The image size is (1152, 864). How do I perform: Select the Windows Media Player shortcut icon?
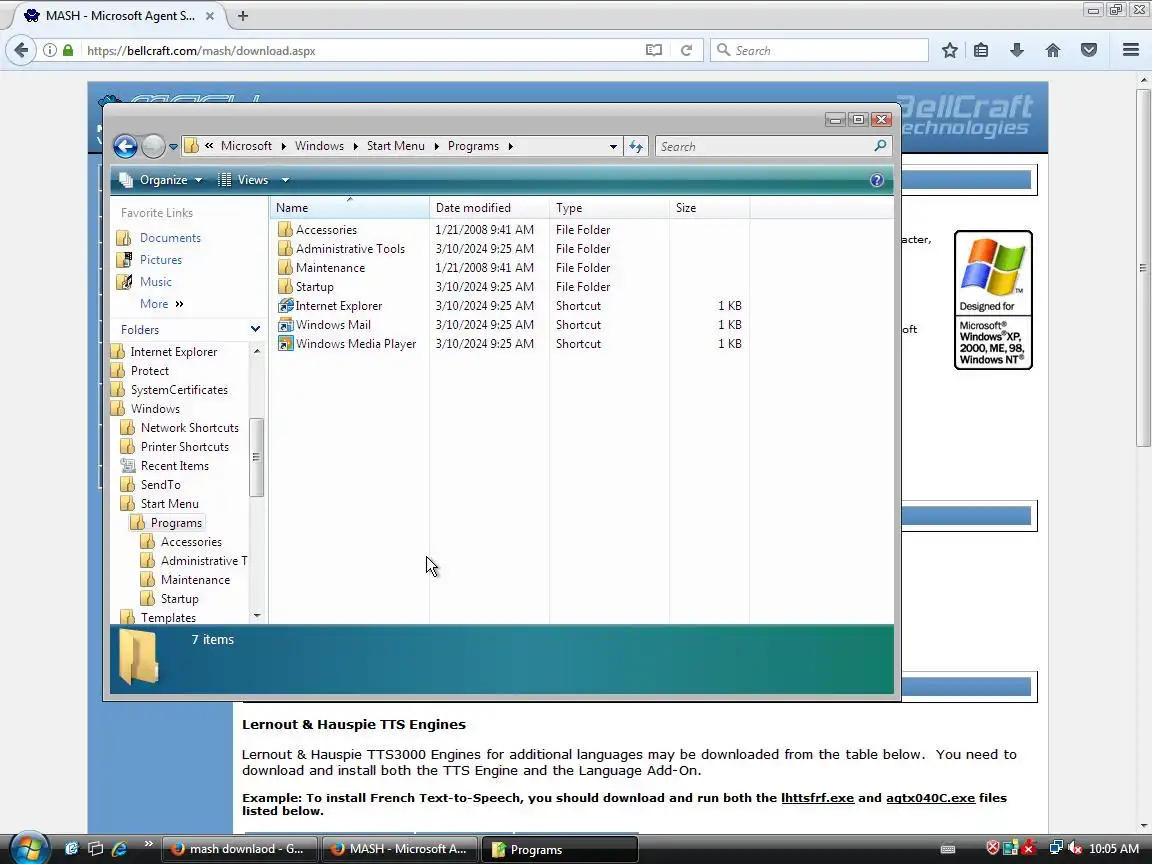tap(285, 344)
